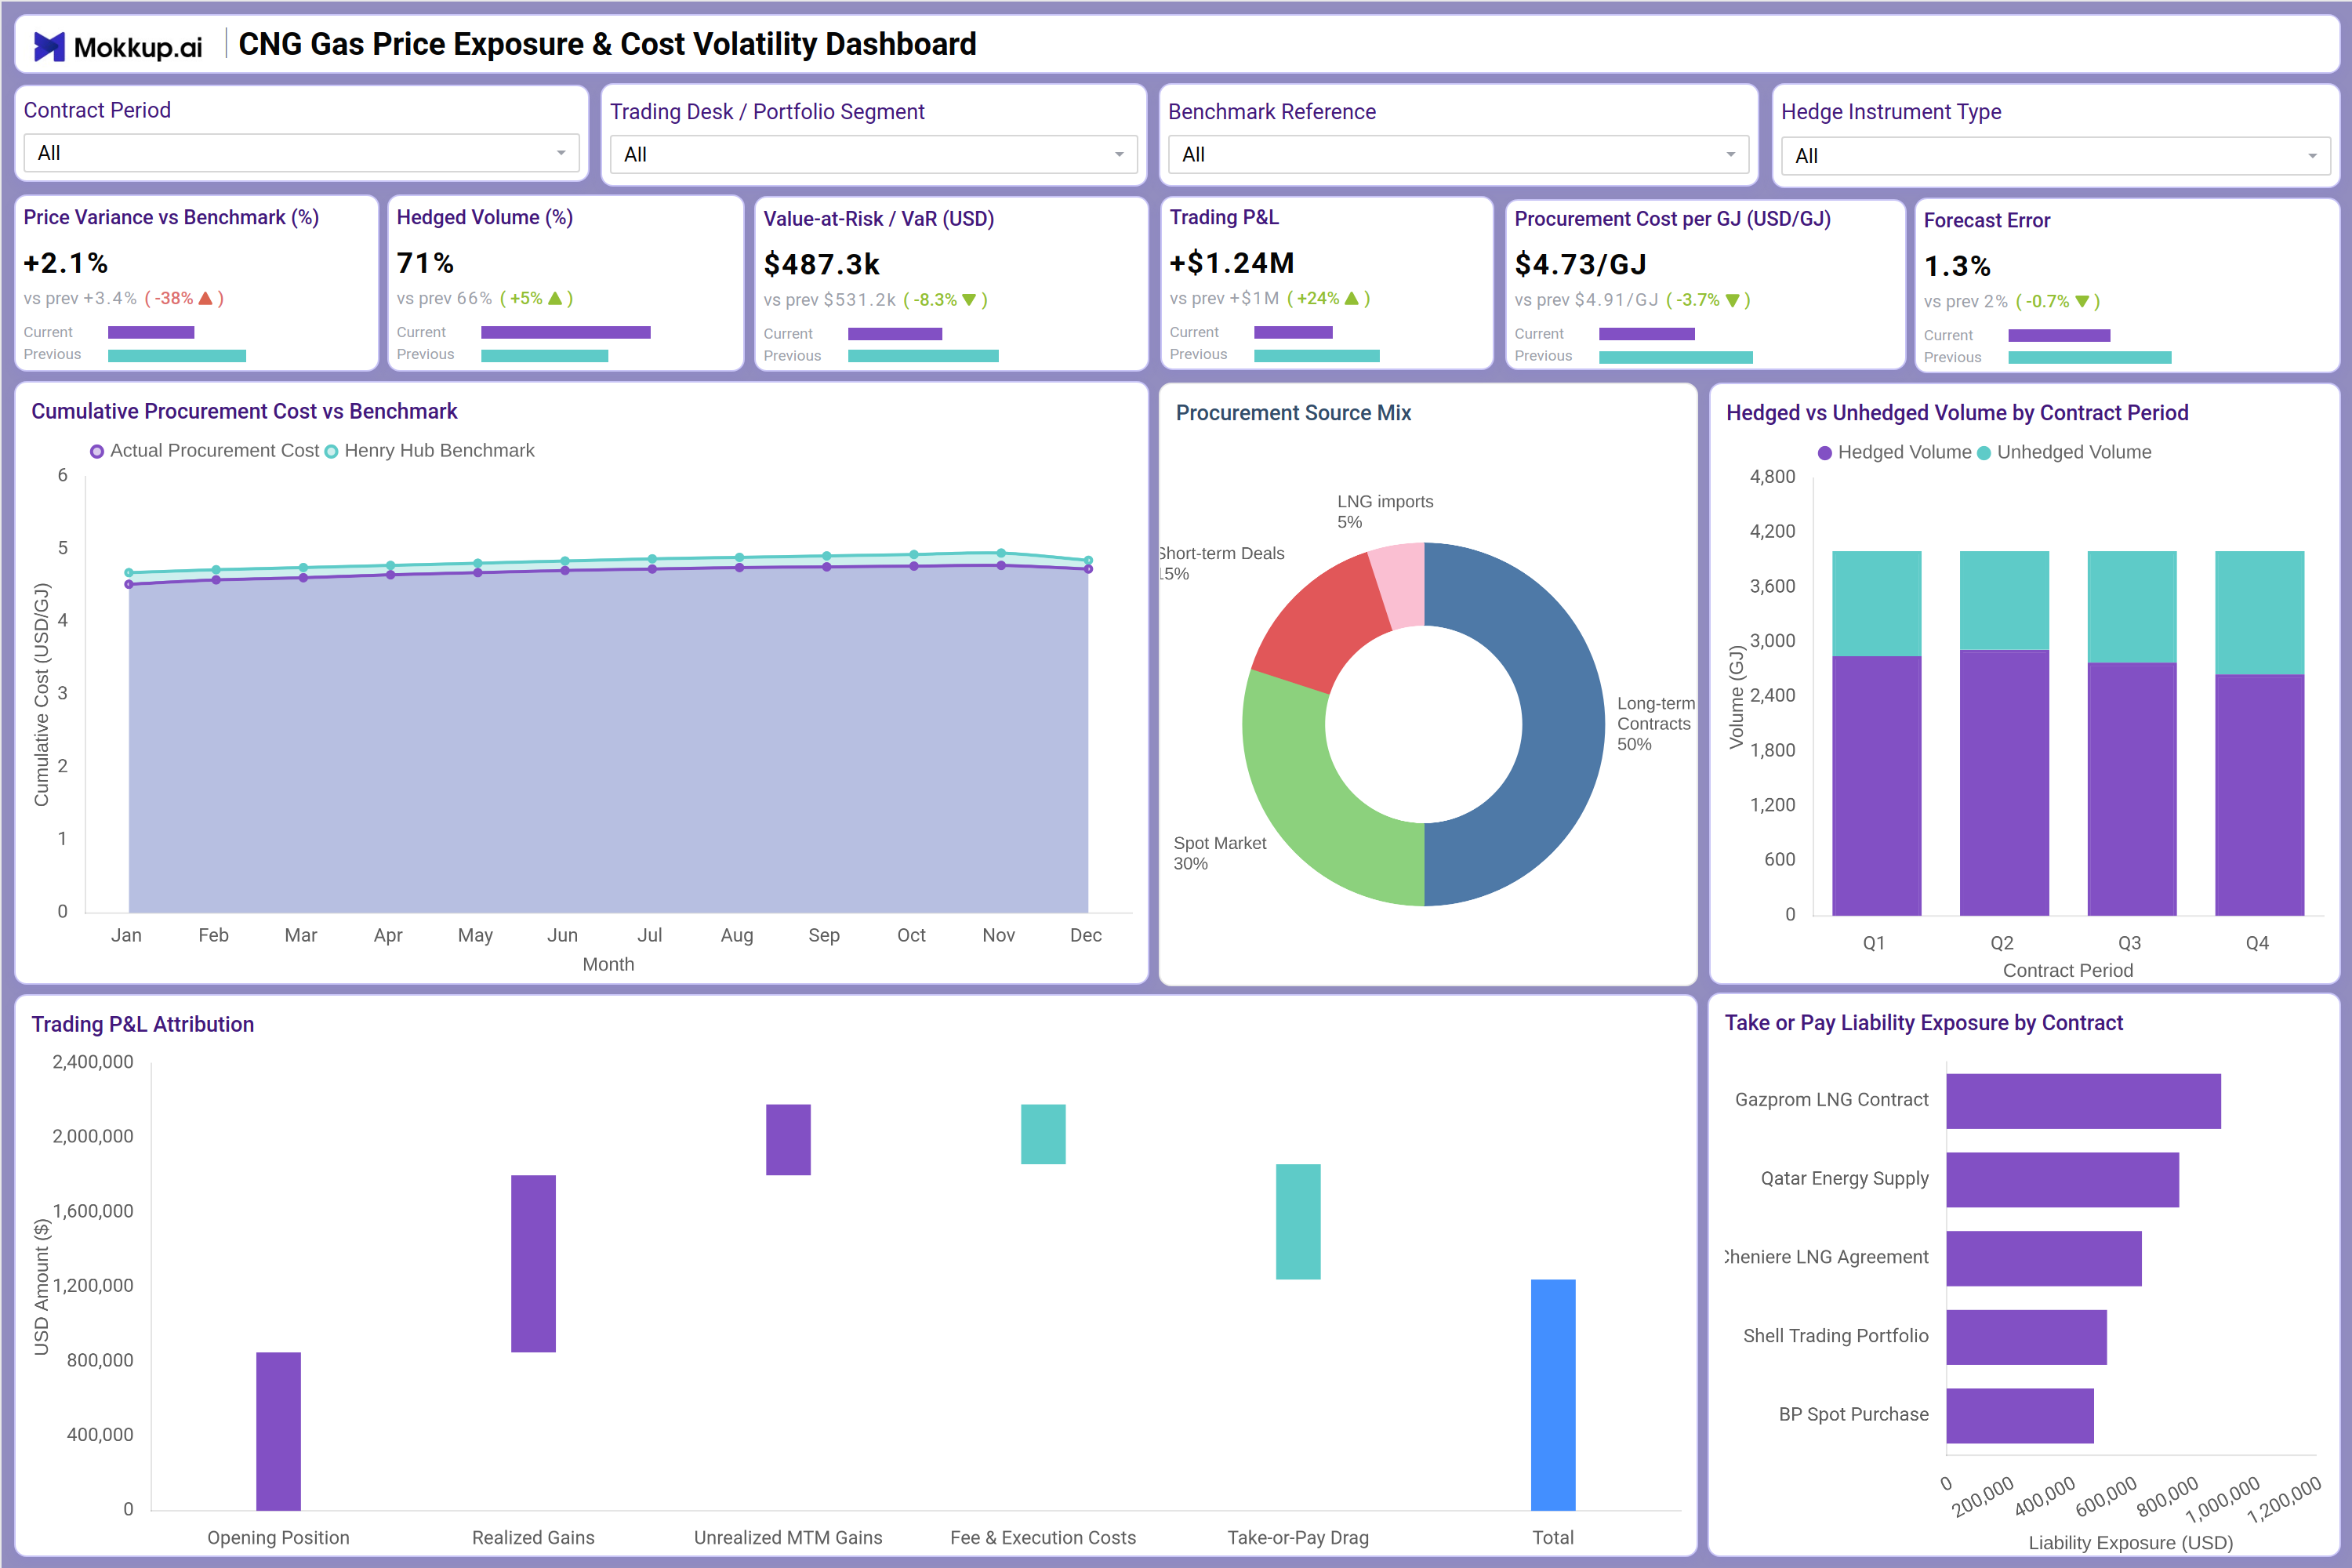Viewport: 2352px width, 1568px height.
Task: Click the green down arrow in Value-at-Risk card
Action: [969, 300]
